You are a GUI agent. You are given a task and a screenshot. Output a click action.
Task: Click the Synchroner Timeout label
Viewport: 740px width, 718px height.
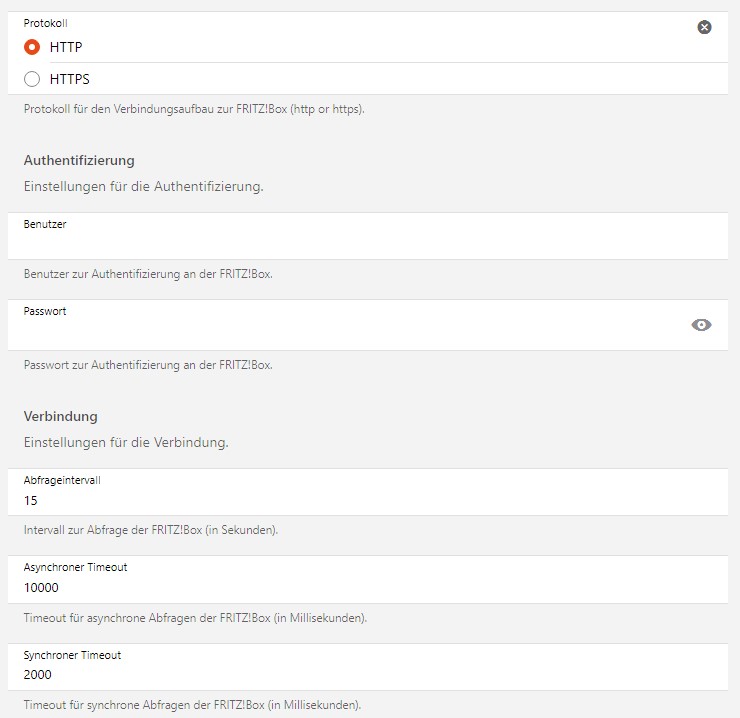(72, 655)
